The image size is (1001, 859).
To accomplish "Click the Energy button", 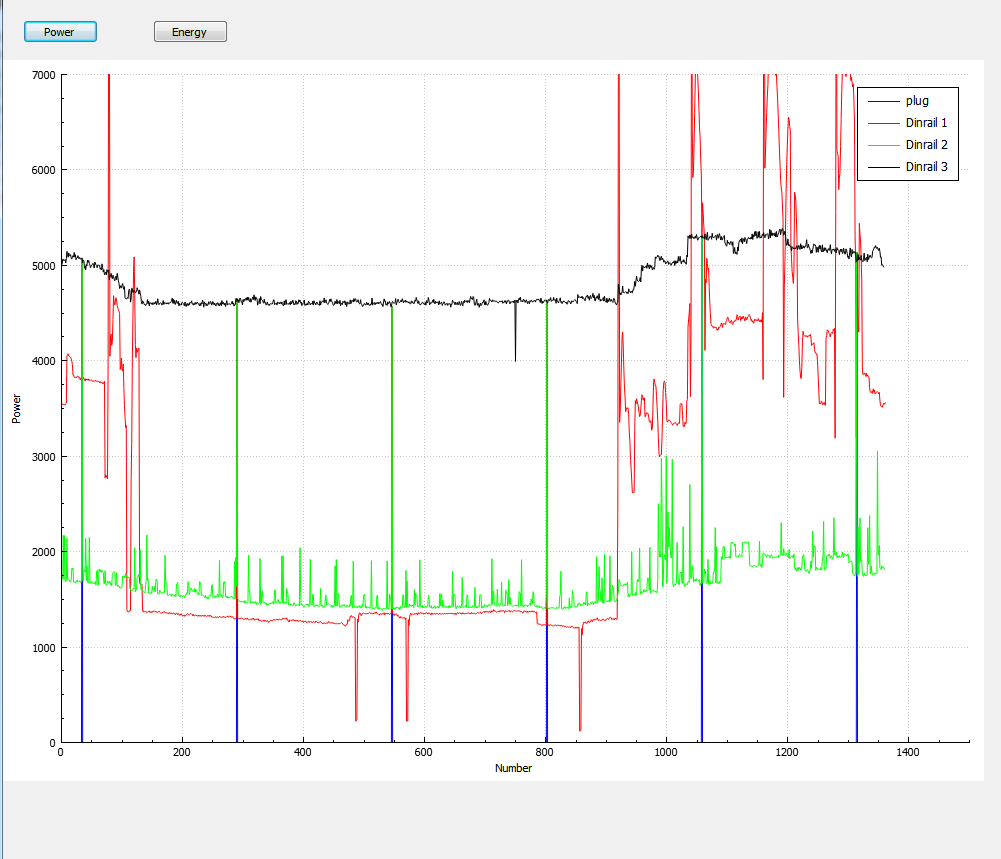I will pos(190,32).
